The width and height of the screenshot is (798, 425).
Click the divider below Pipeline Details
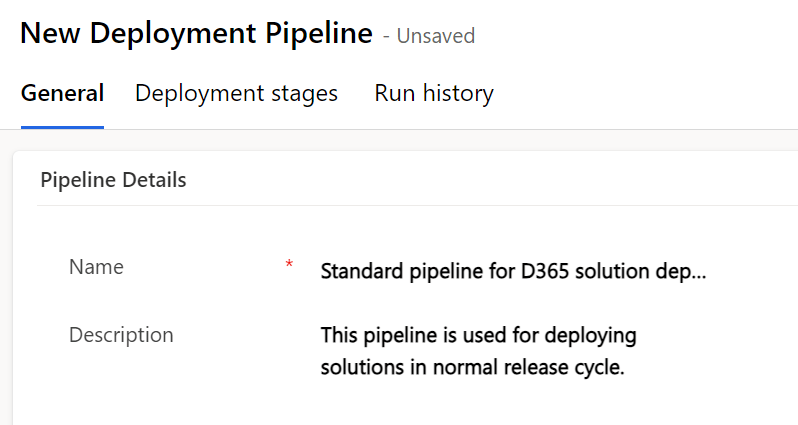(400, 206)
